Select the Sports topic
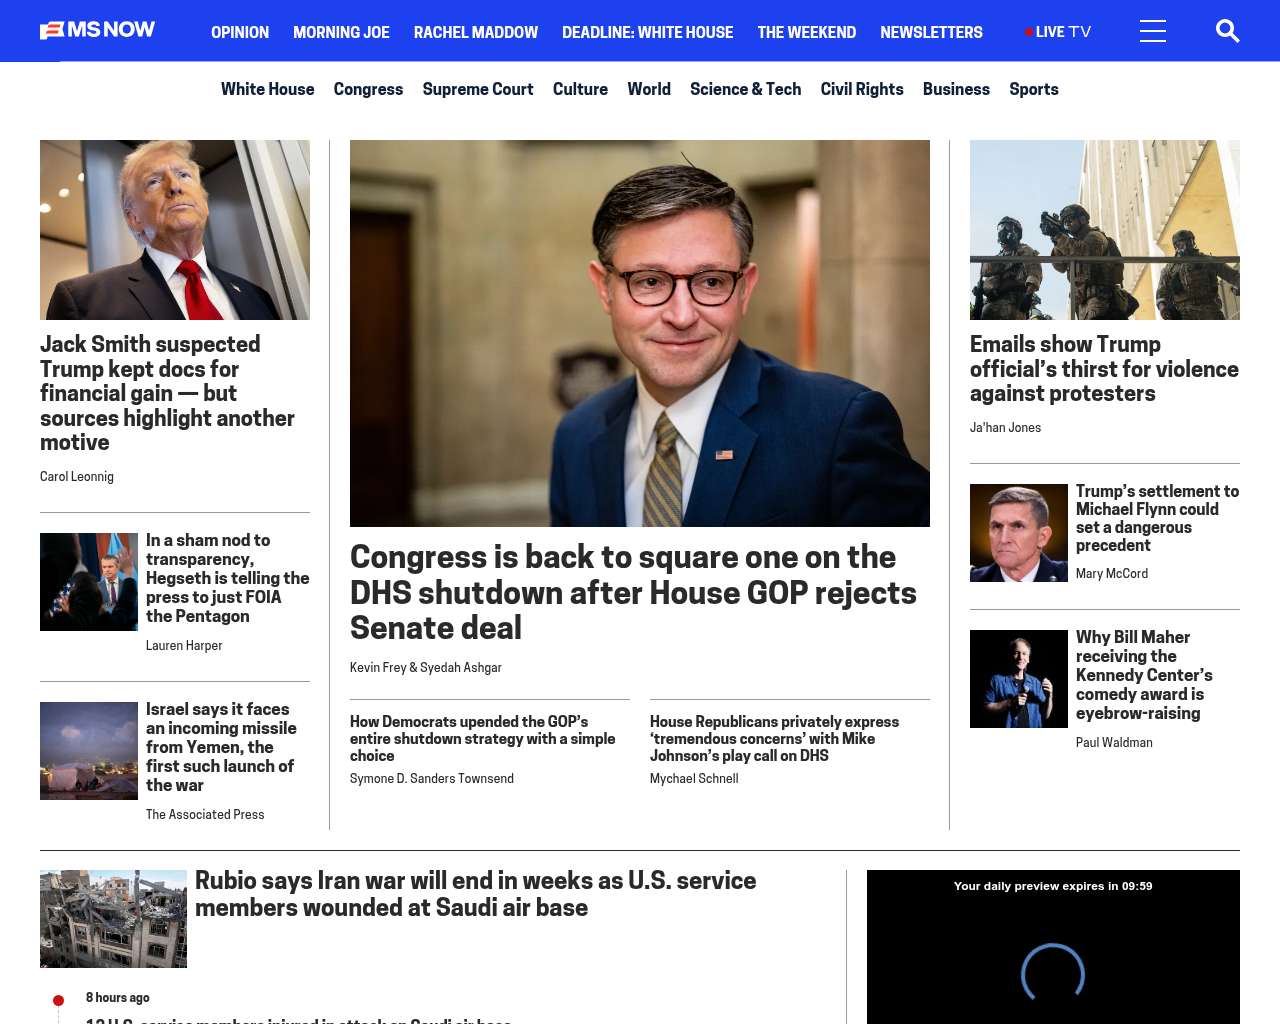Image resolution: width=1280 pixels, height=1024 pixels. pos(1033,89)
